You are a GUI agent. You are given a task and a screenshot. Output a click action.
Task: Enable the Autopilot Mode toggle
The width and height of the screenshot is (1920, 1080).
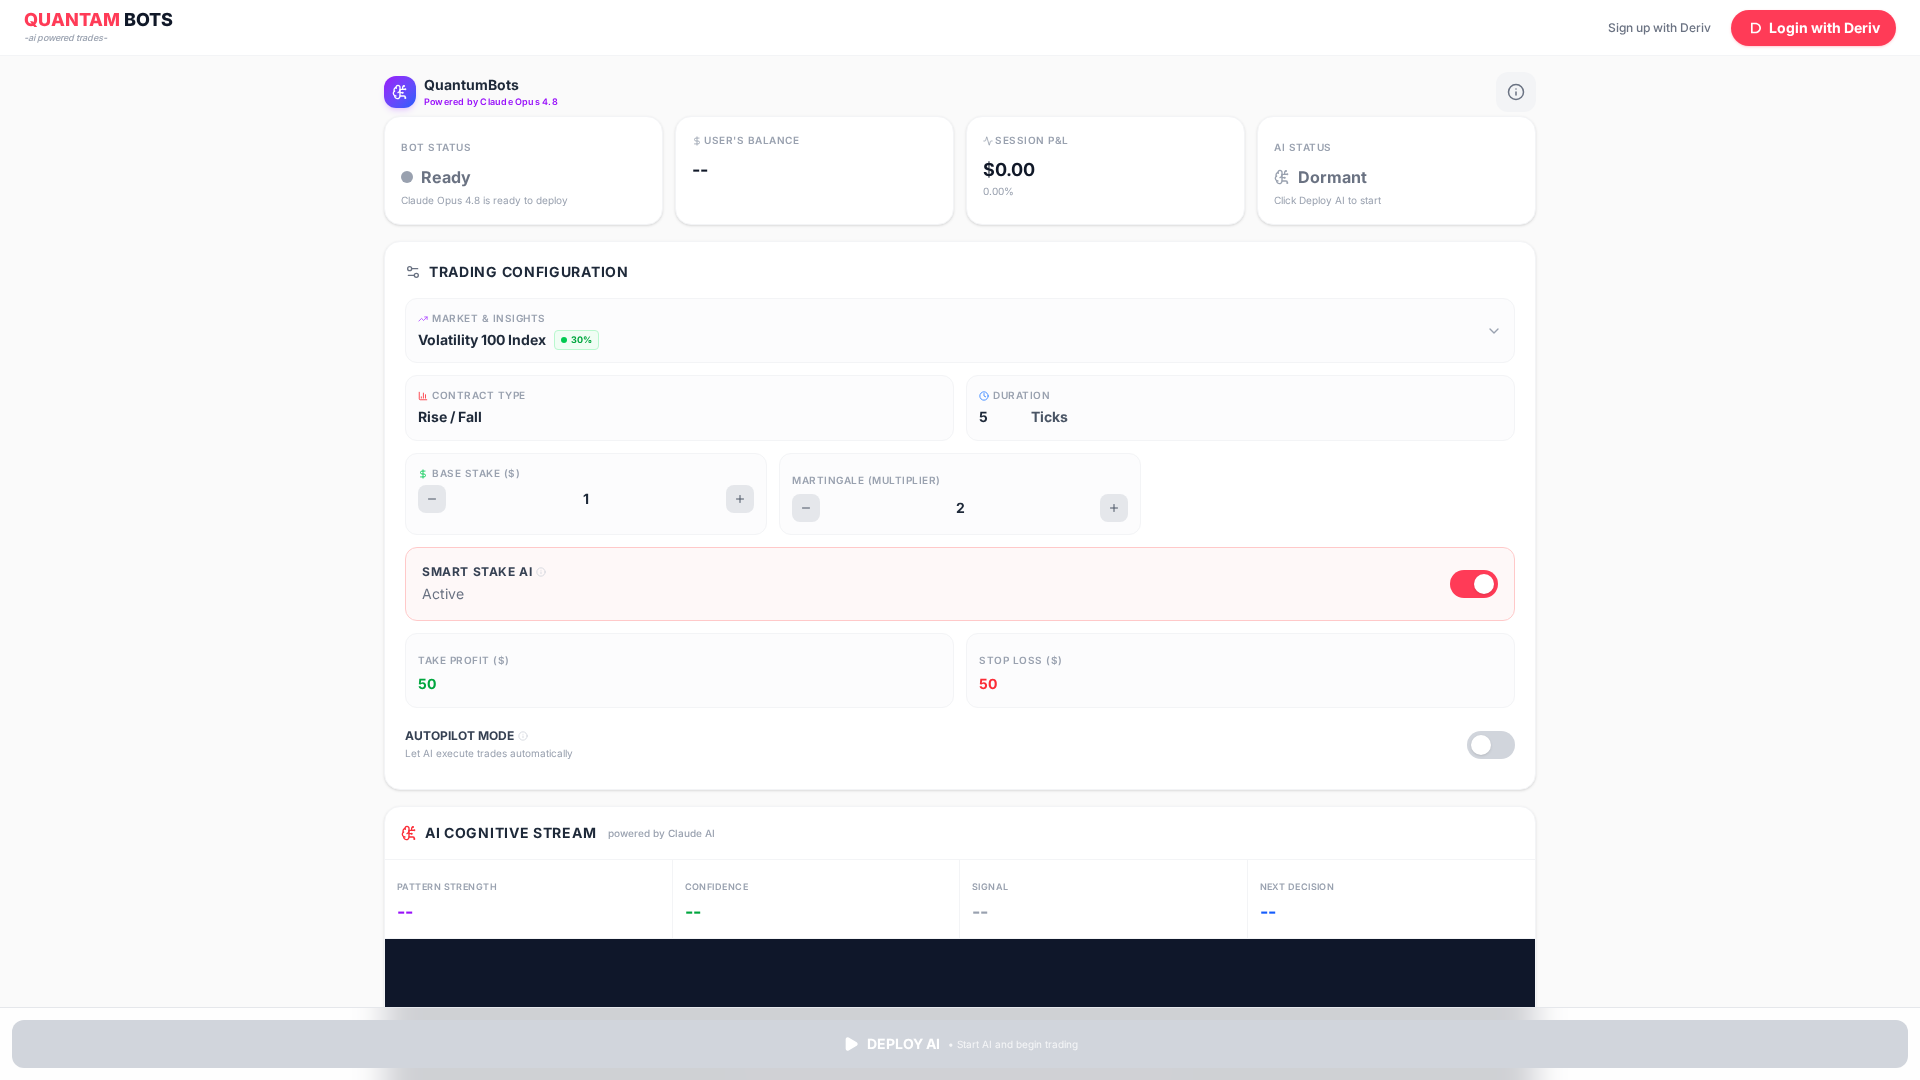1491,745
